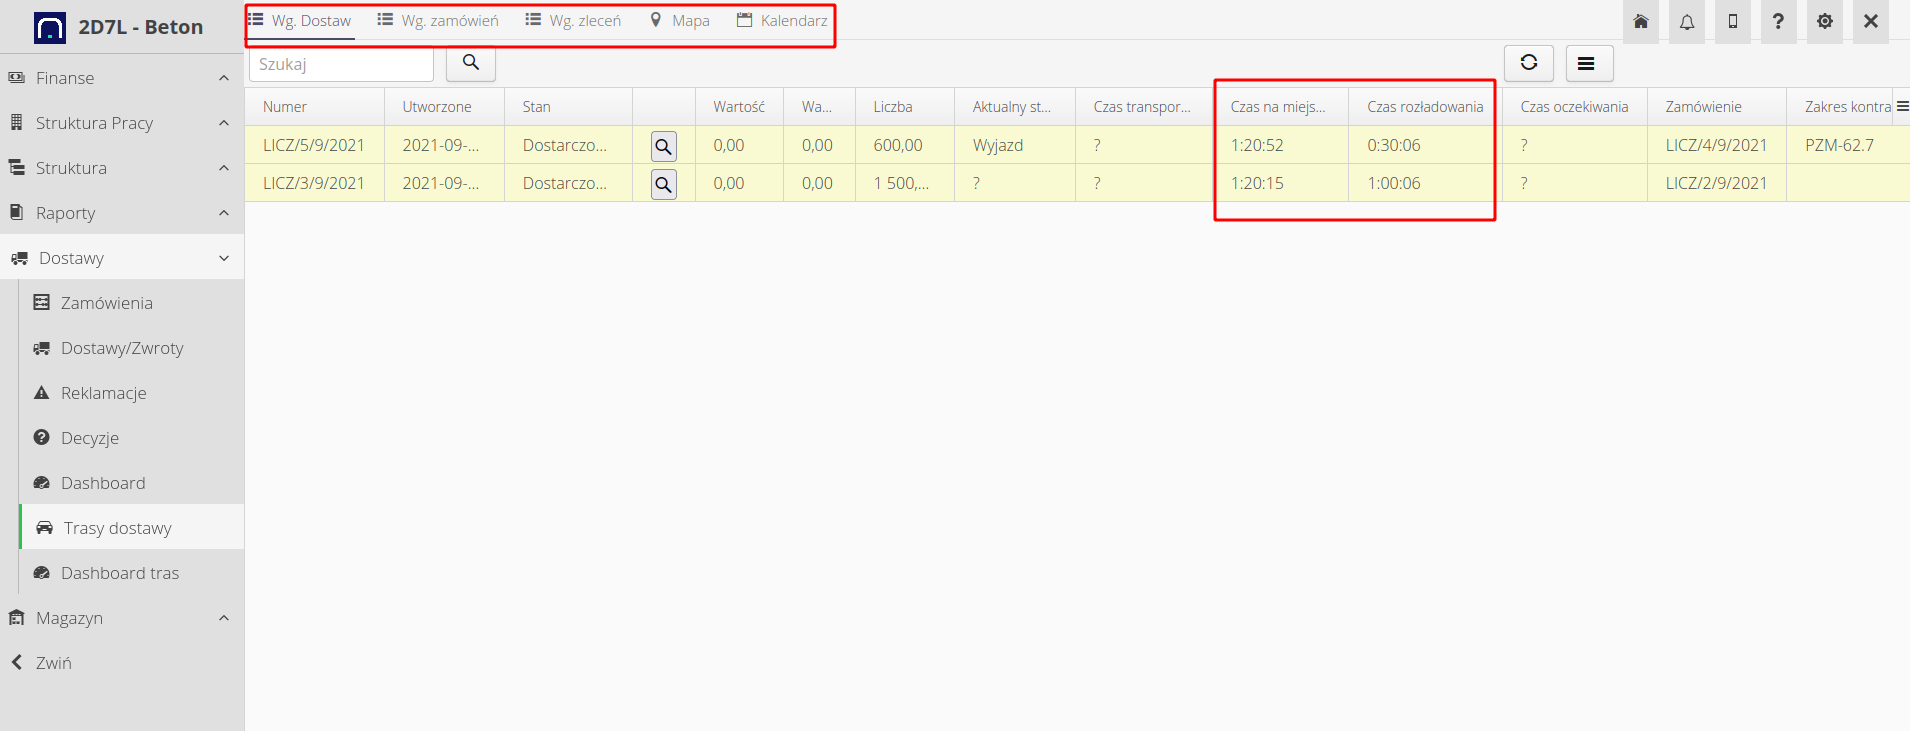The image size is (1910, 731).
Task: Open Kalendarz tab
Action: click(x=782, y=21)
